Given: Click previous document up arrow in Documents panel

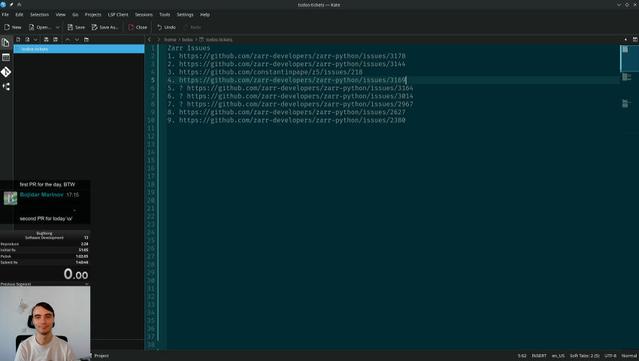Looking at the screenshot, I should coord(68,40).
